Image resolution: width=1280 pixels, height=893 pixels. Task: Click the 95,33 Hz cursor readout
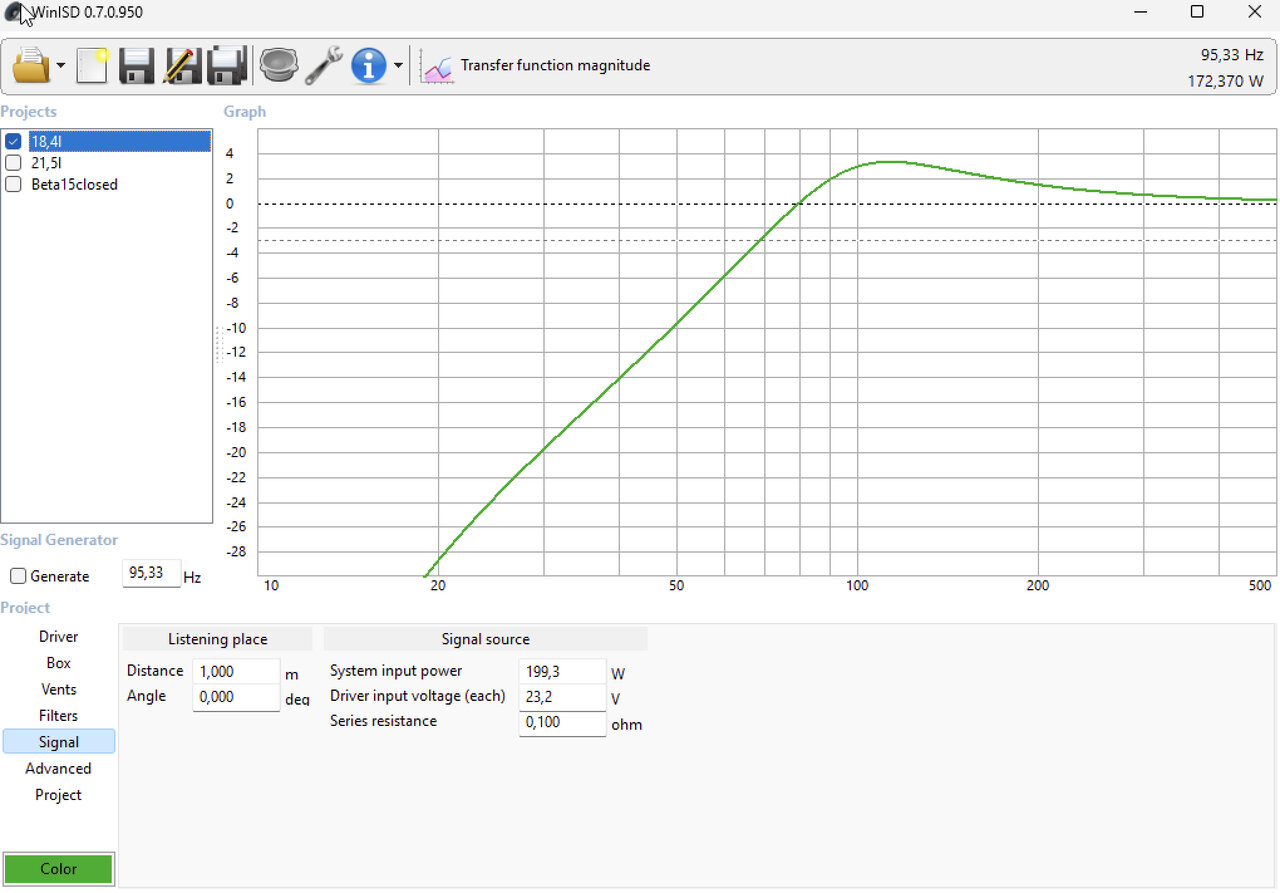pos(1232,55)
